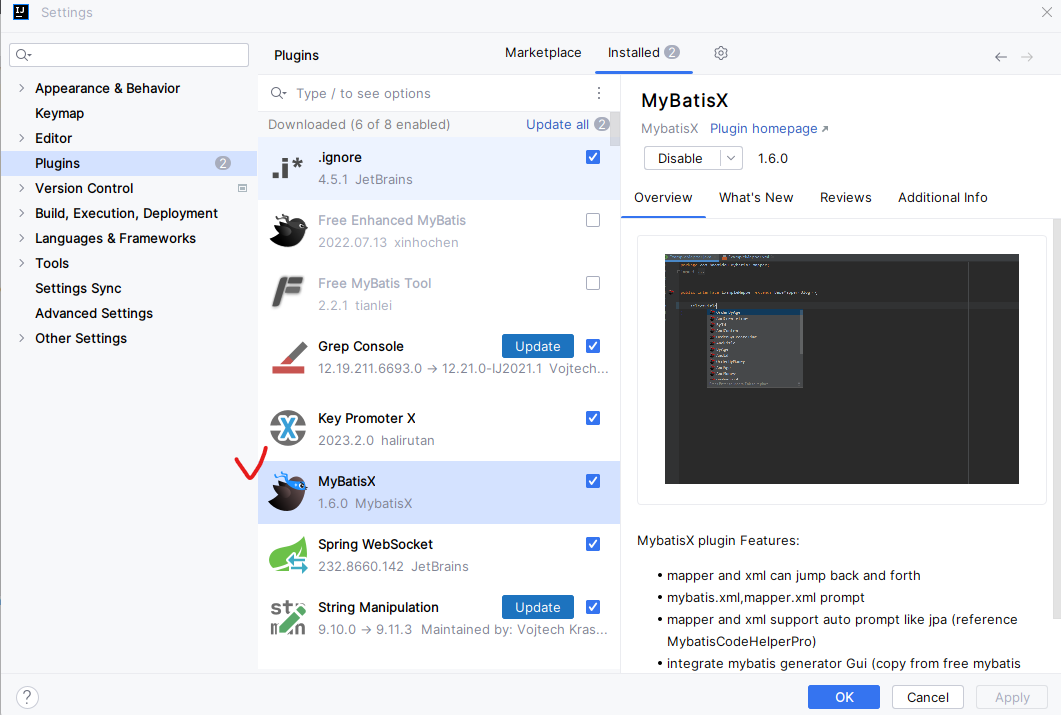This screenshot has height=715, width=1061.
Task: Click the plugin list vertical scrollbar
Action: click(x=614, y=129)
